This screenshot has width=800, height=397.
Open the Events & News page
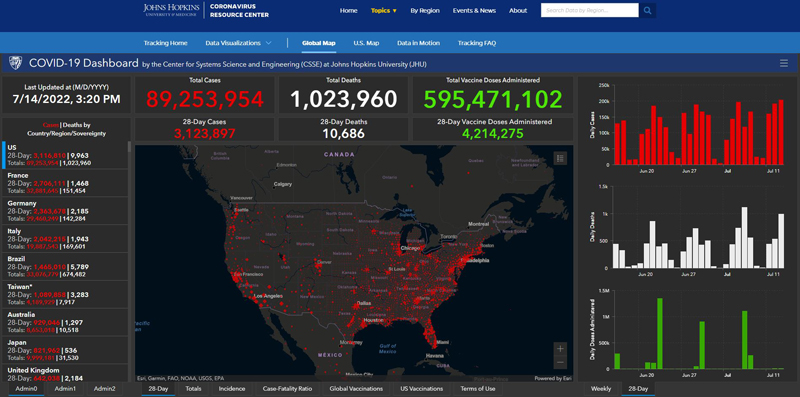pyautogui.click(x=474, y=11)
